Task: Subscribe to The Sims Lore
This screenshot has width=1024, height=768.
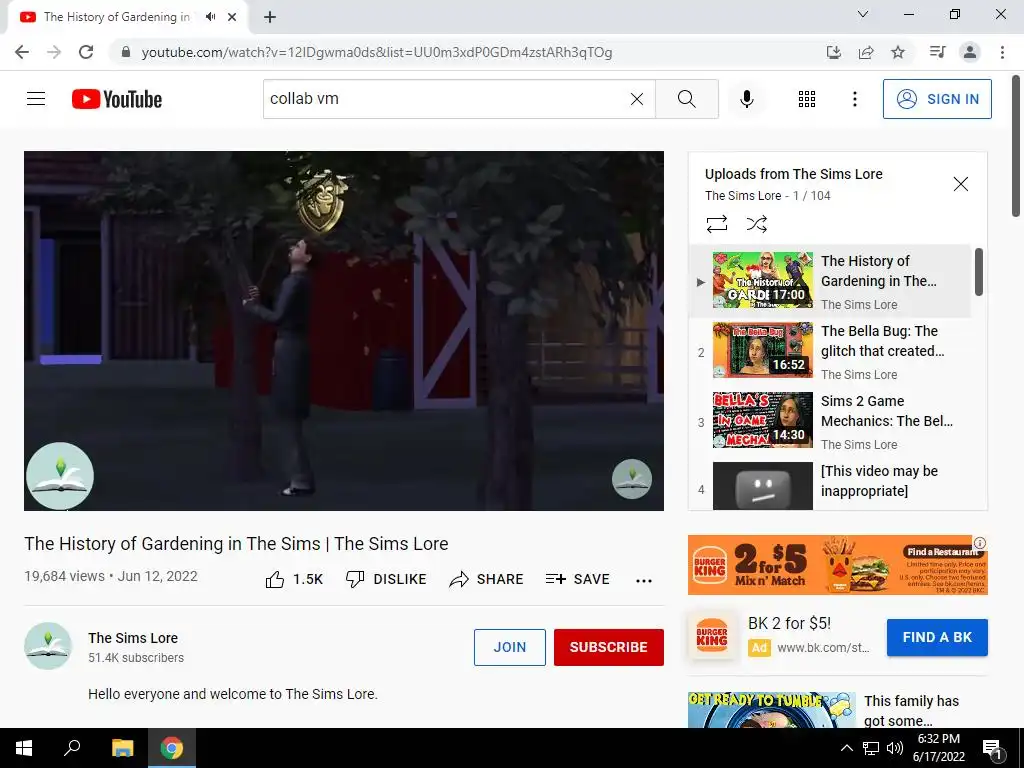Action: 609,647
